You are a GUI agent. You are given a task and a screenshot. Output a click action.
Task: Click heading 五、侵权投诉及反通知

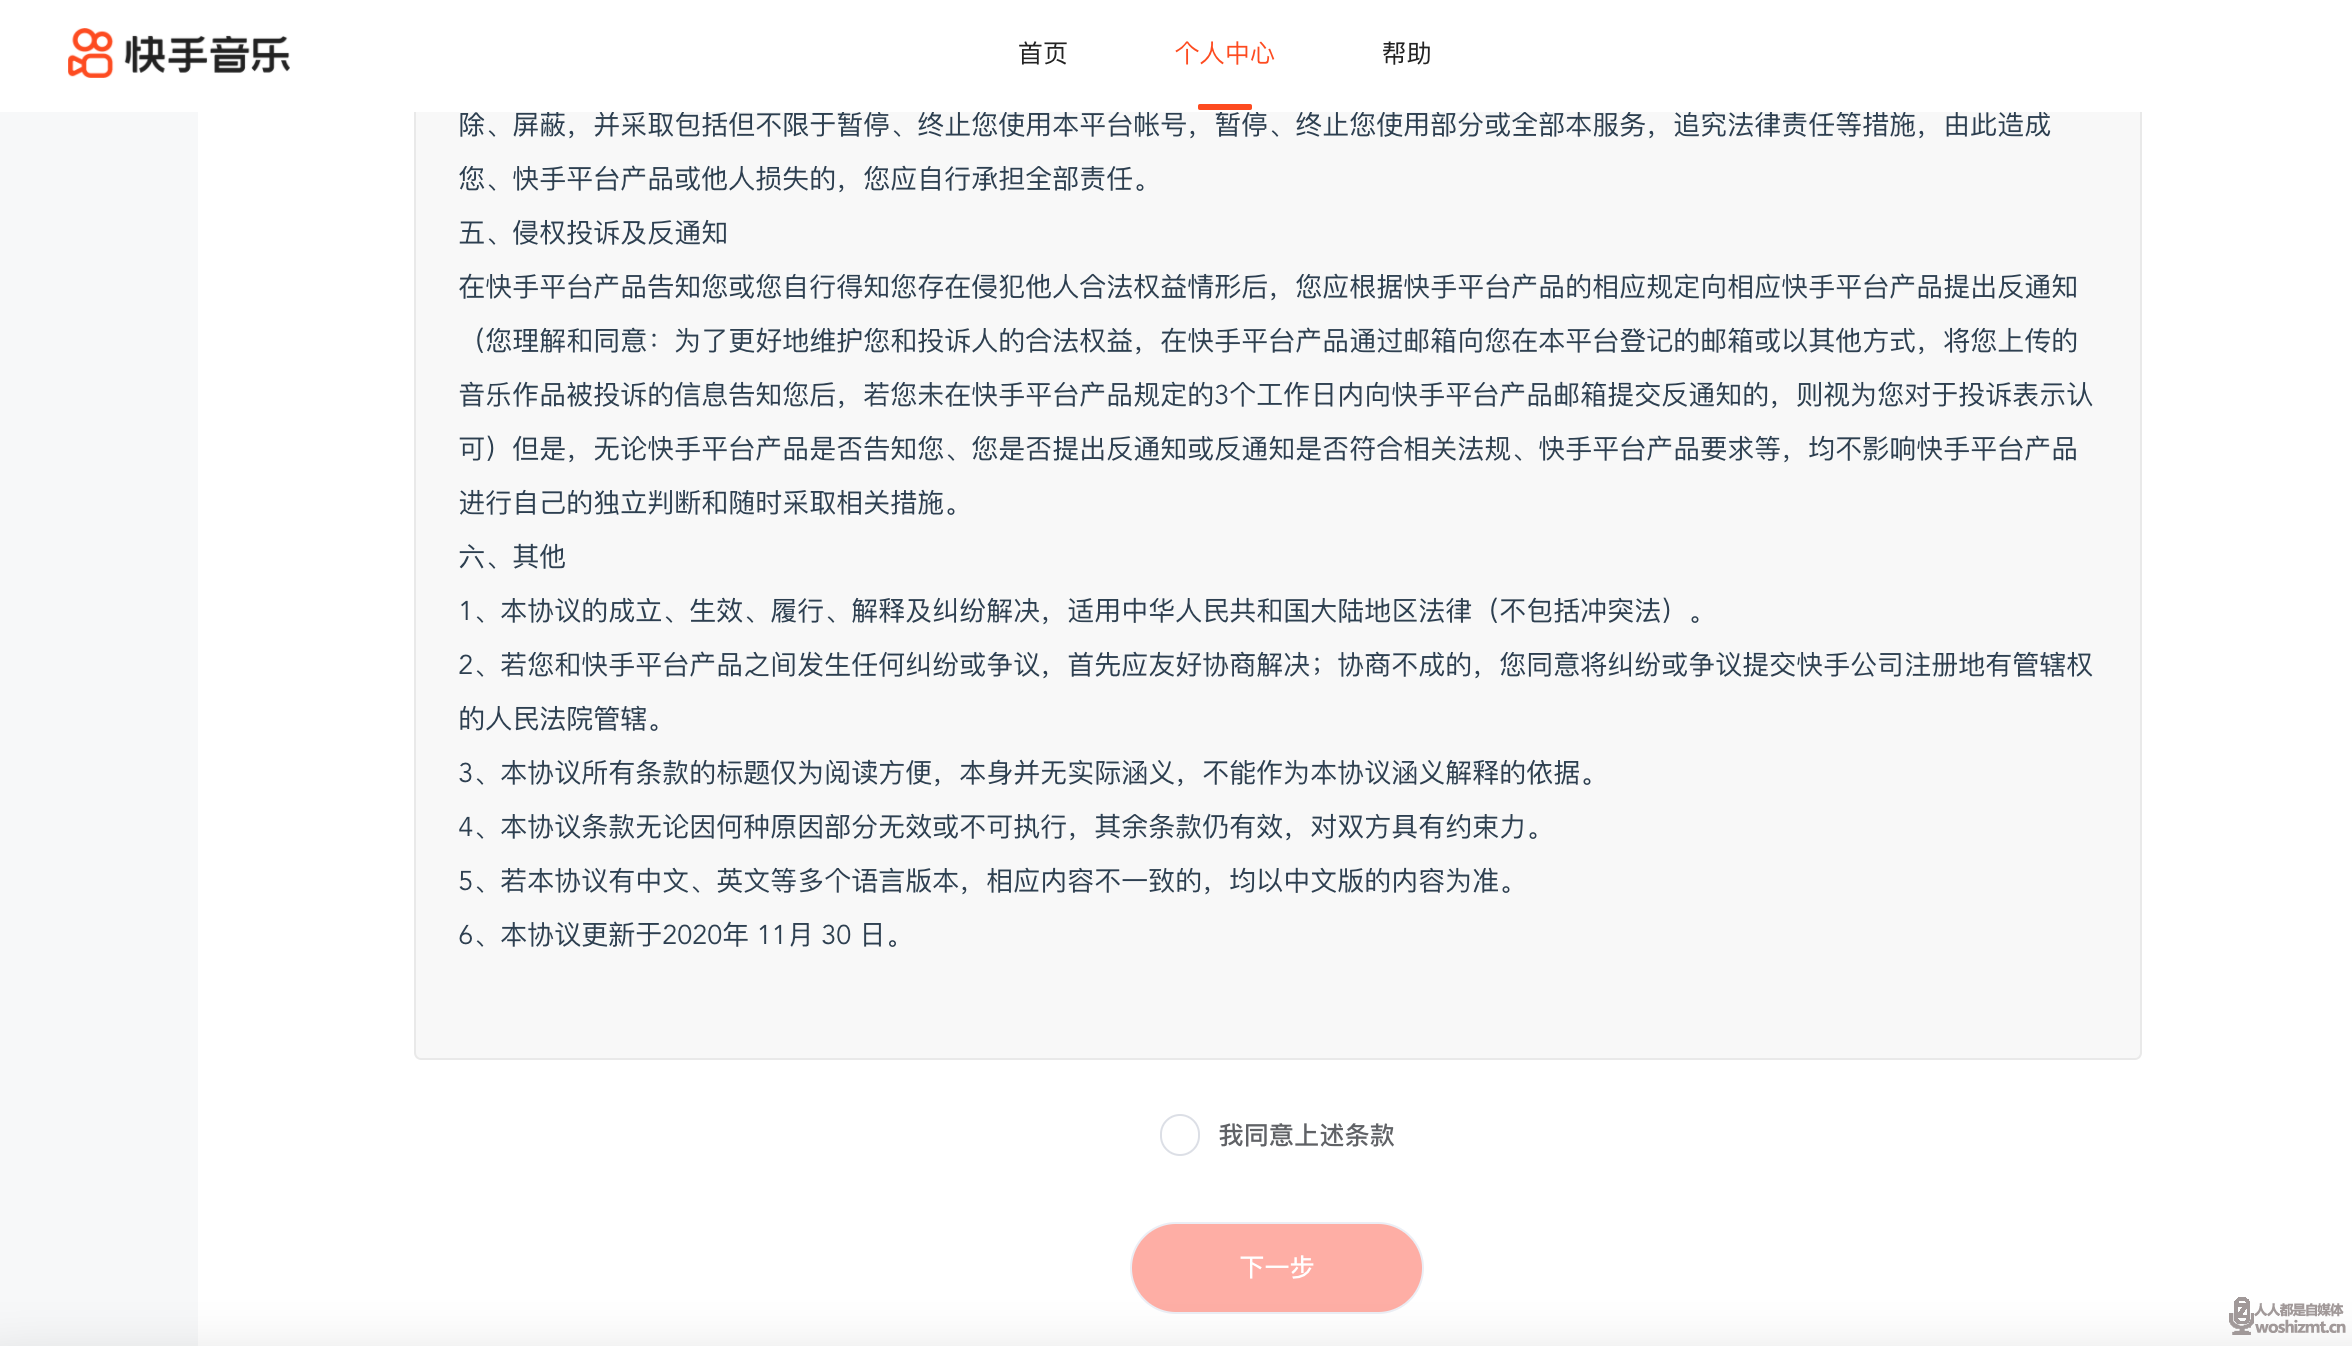tap(593, 233)
